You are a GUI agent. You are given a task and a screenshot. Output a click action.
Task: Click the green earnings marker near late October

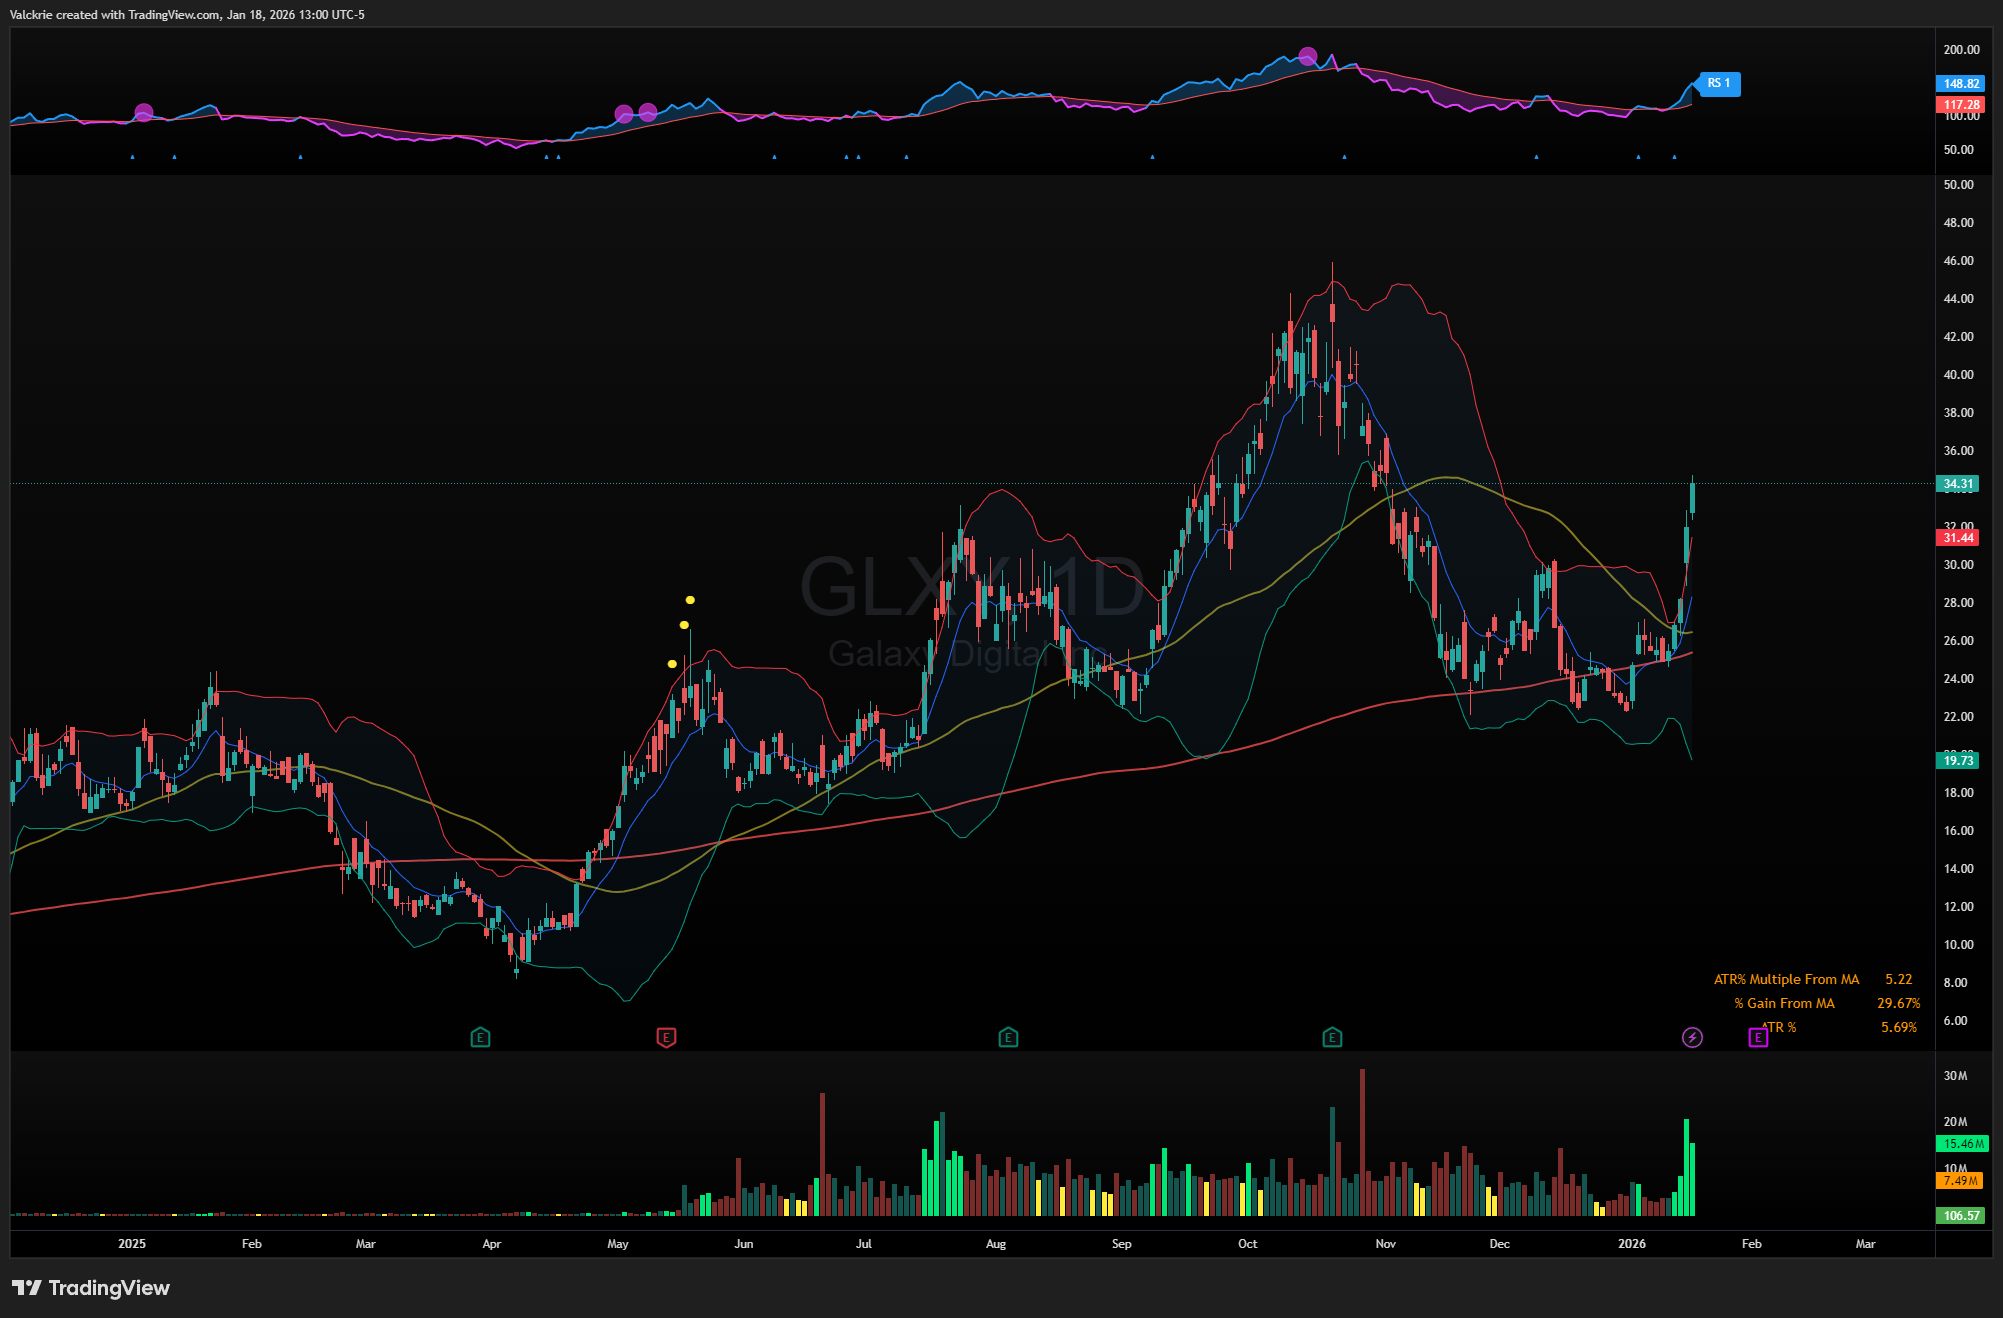(x=1332, y=1038)
